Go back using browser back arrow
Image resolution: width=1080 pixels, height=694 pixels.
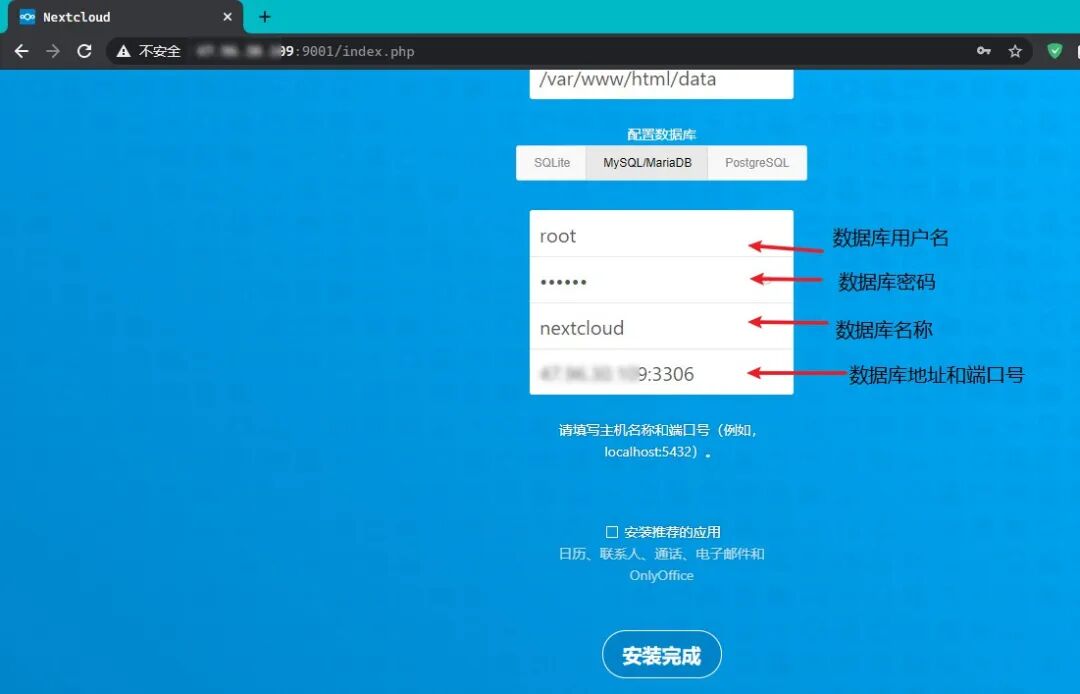(21, 51)
